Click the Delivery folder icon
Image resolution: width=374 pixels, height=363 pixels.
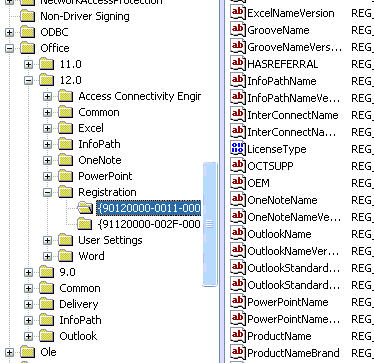click(47, 304)
